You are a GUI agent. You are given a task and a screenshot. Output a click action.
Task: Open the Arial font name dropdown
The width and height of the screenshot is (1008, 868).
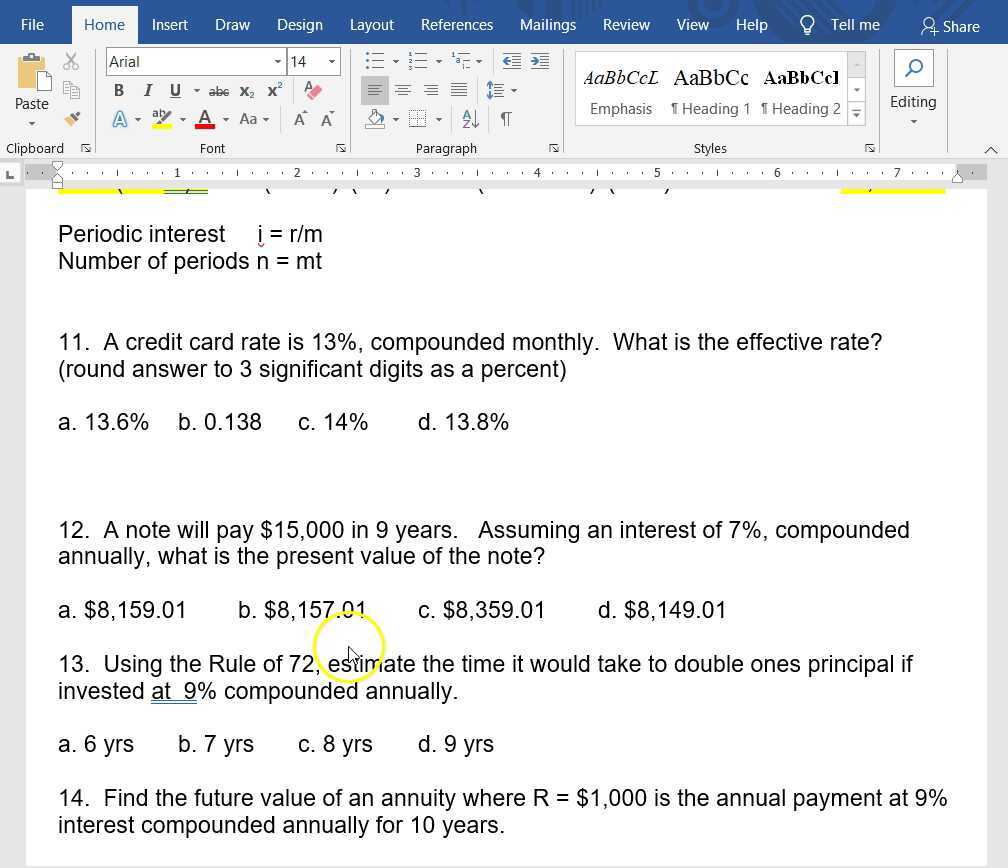[x=278, y=62]
